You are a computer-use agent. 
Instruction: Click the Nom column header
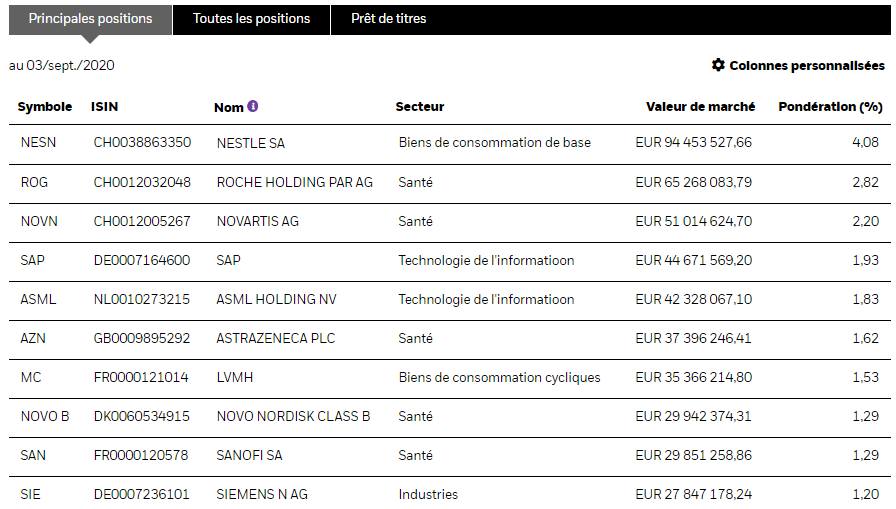click(229, 107)
